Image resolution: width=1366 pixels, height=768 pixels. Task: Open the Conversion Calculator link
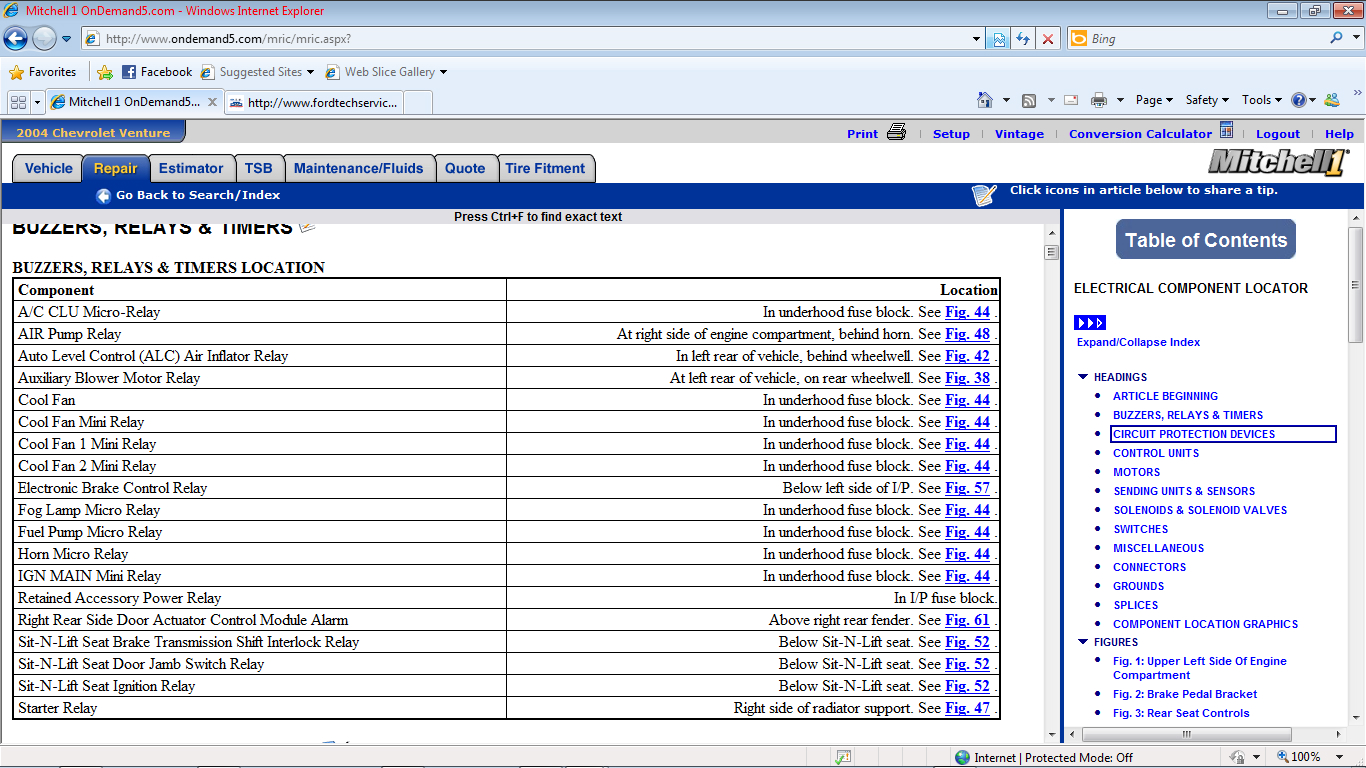1140,134
